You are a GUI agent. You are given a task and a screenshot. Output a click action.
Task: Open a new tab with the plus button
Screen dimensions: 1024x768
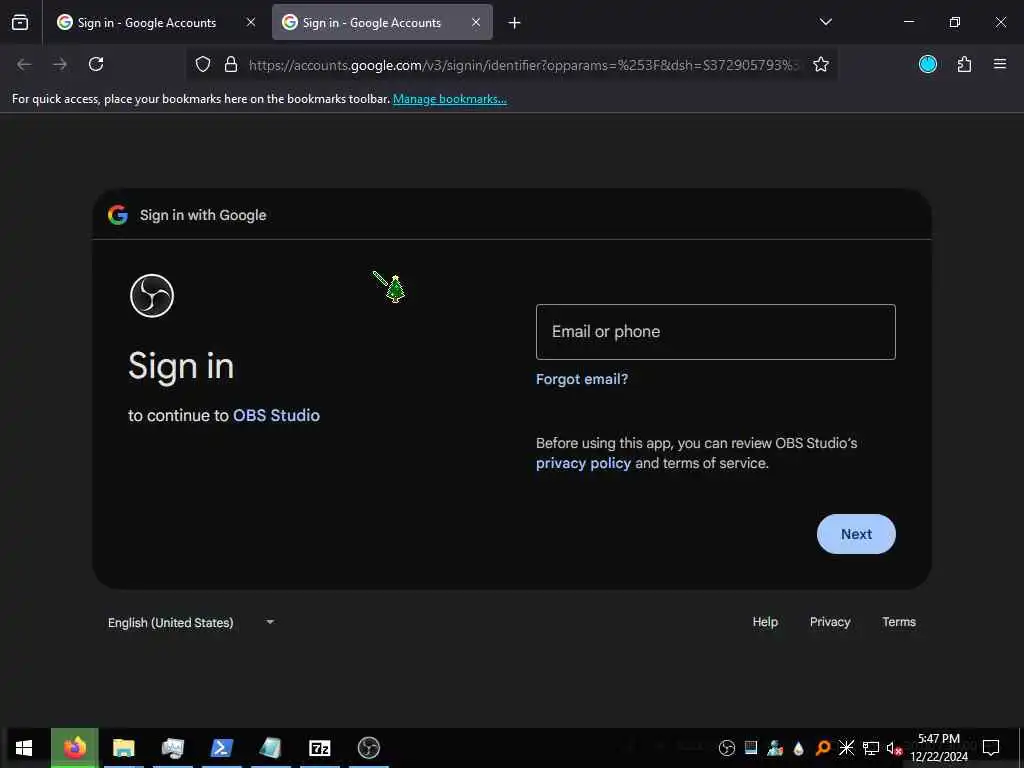pyautogui.click(x=515, y=23)
